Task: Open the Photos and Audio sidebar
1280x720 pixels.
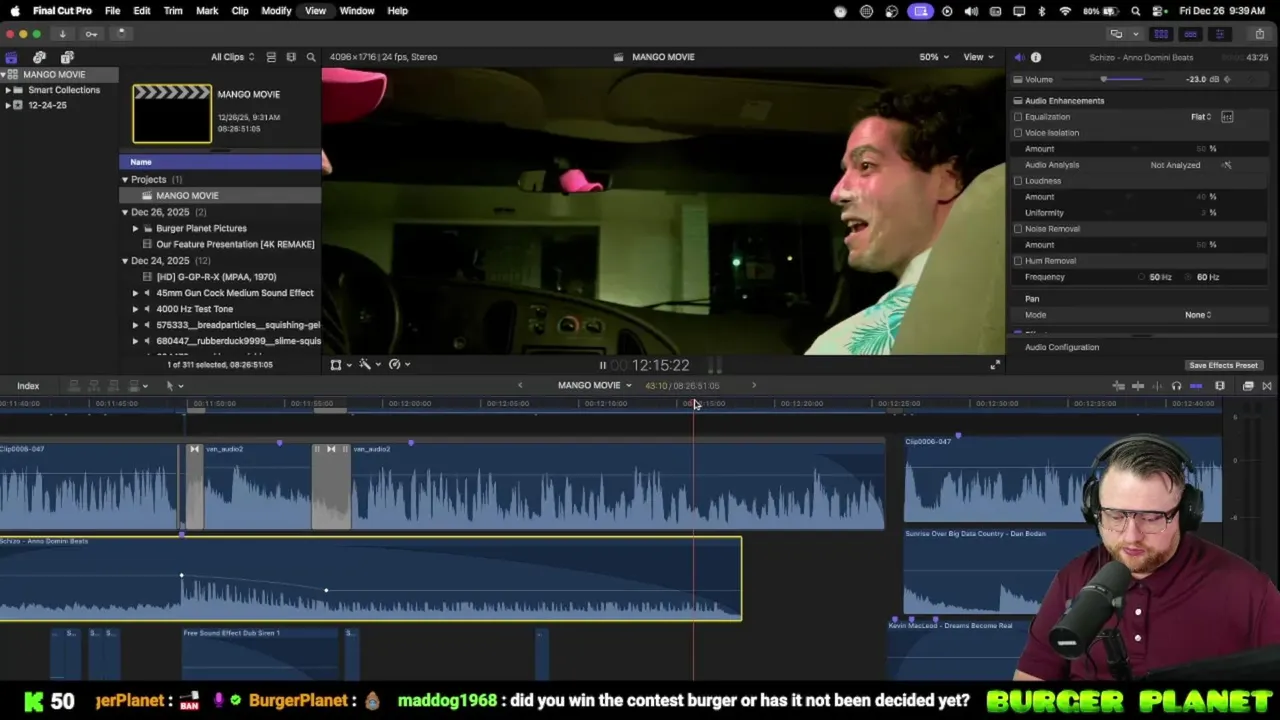Action: 39,57
